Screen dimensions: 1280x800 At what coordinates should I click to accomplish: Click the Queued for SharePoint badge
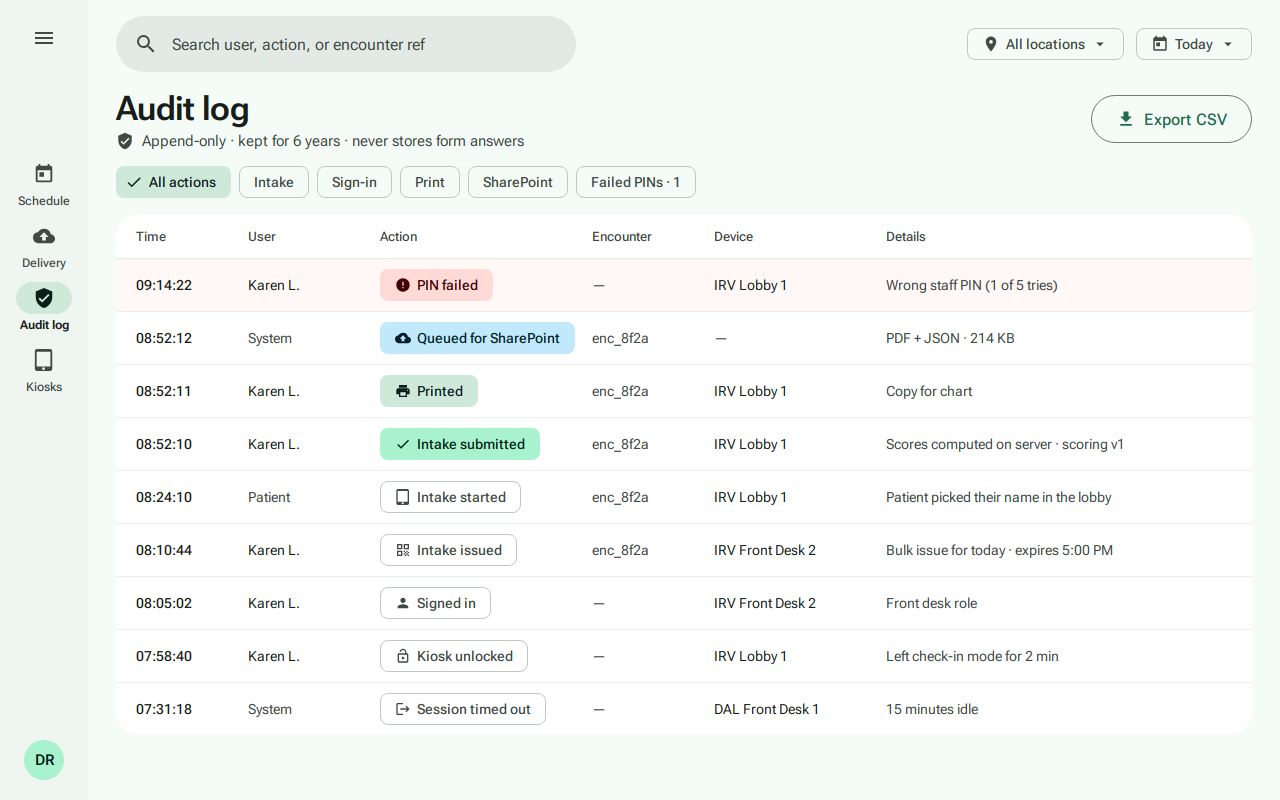point(477,338)
